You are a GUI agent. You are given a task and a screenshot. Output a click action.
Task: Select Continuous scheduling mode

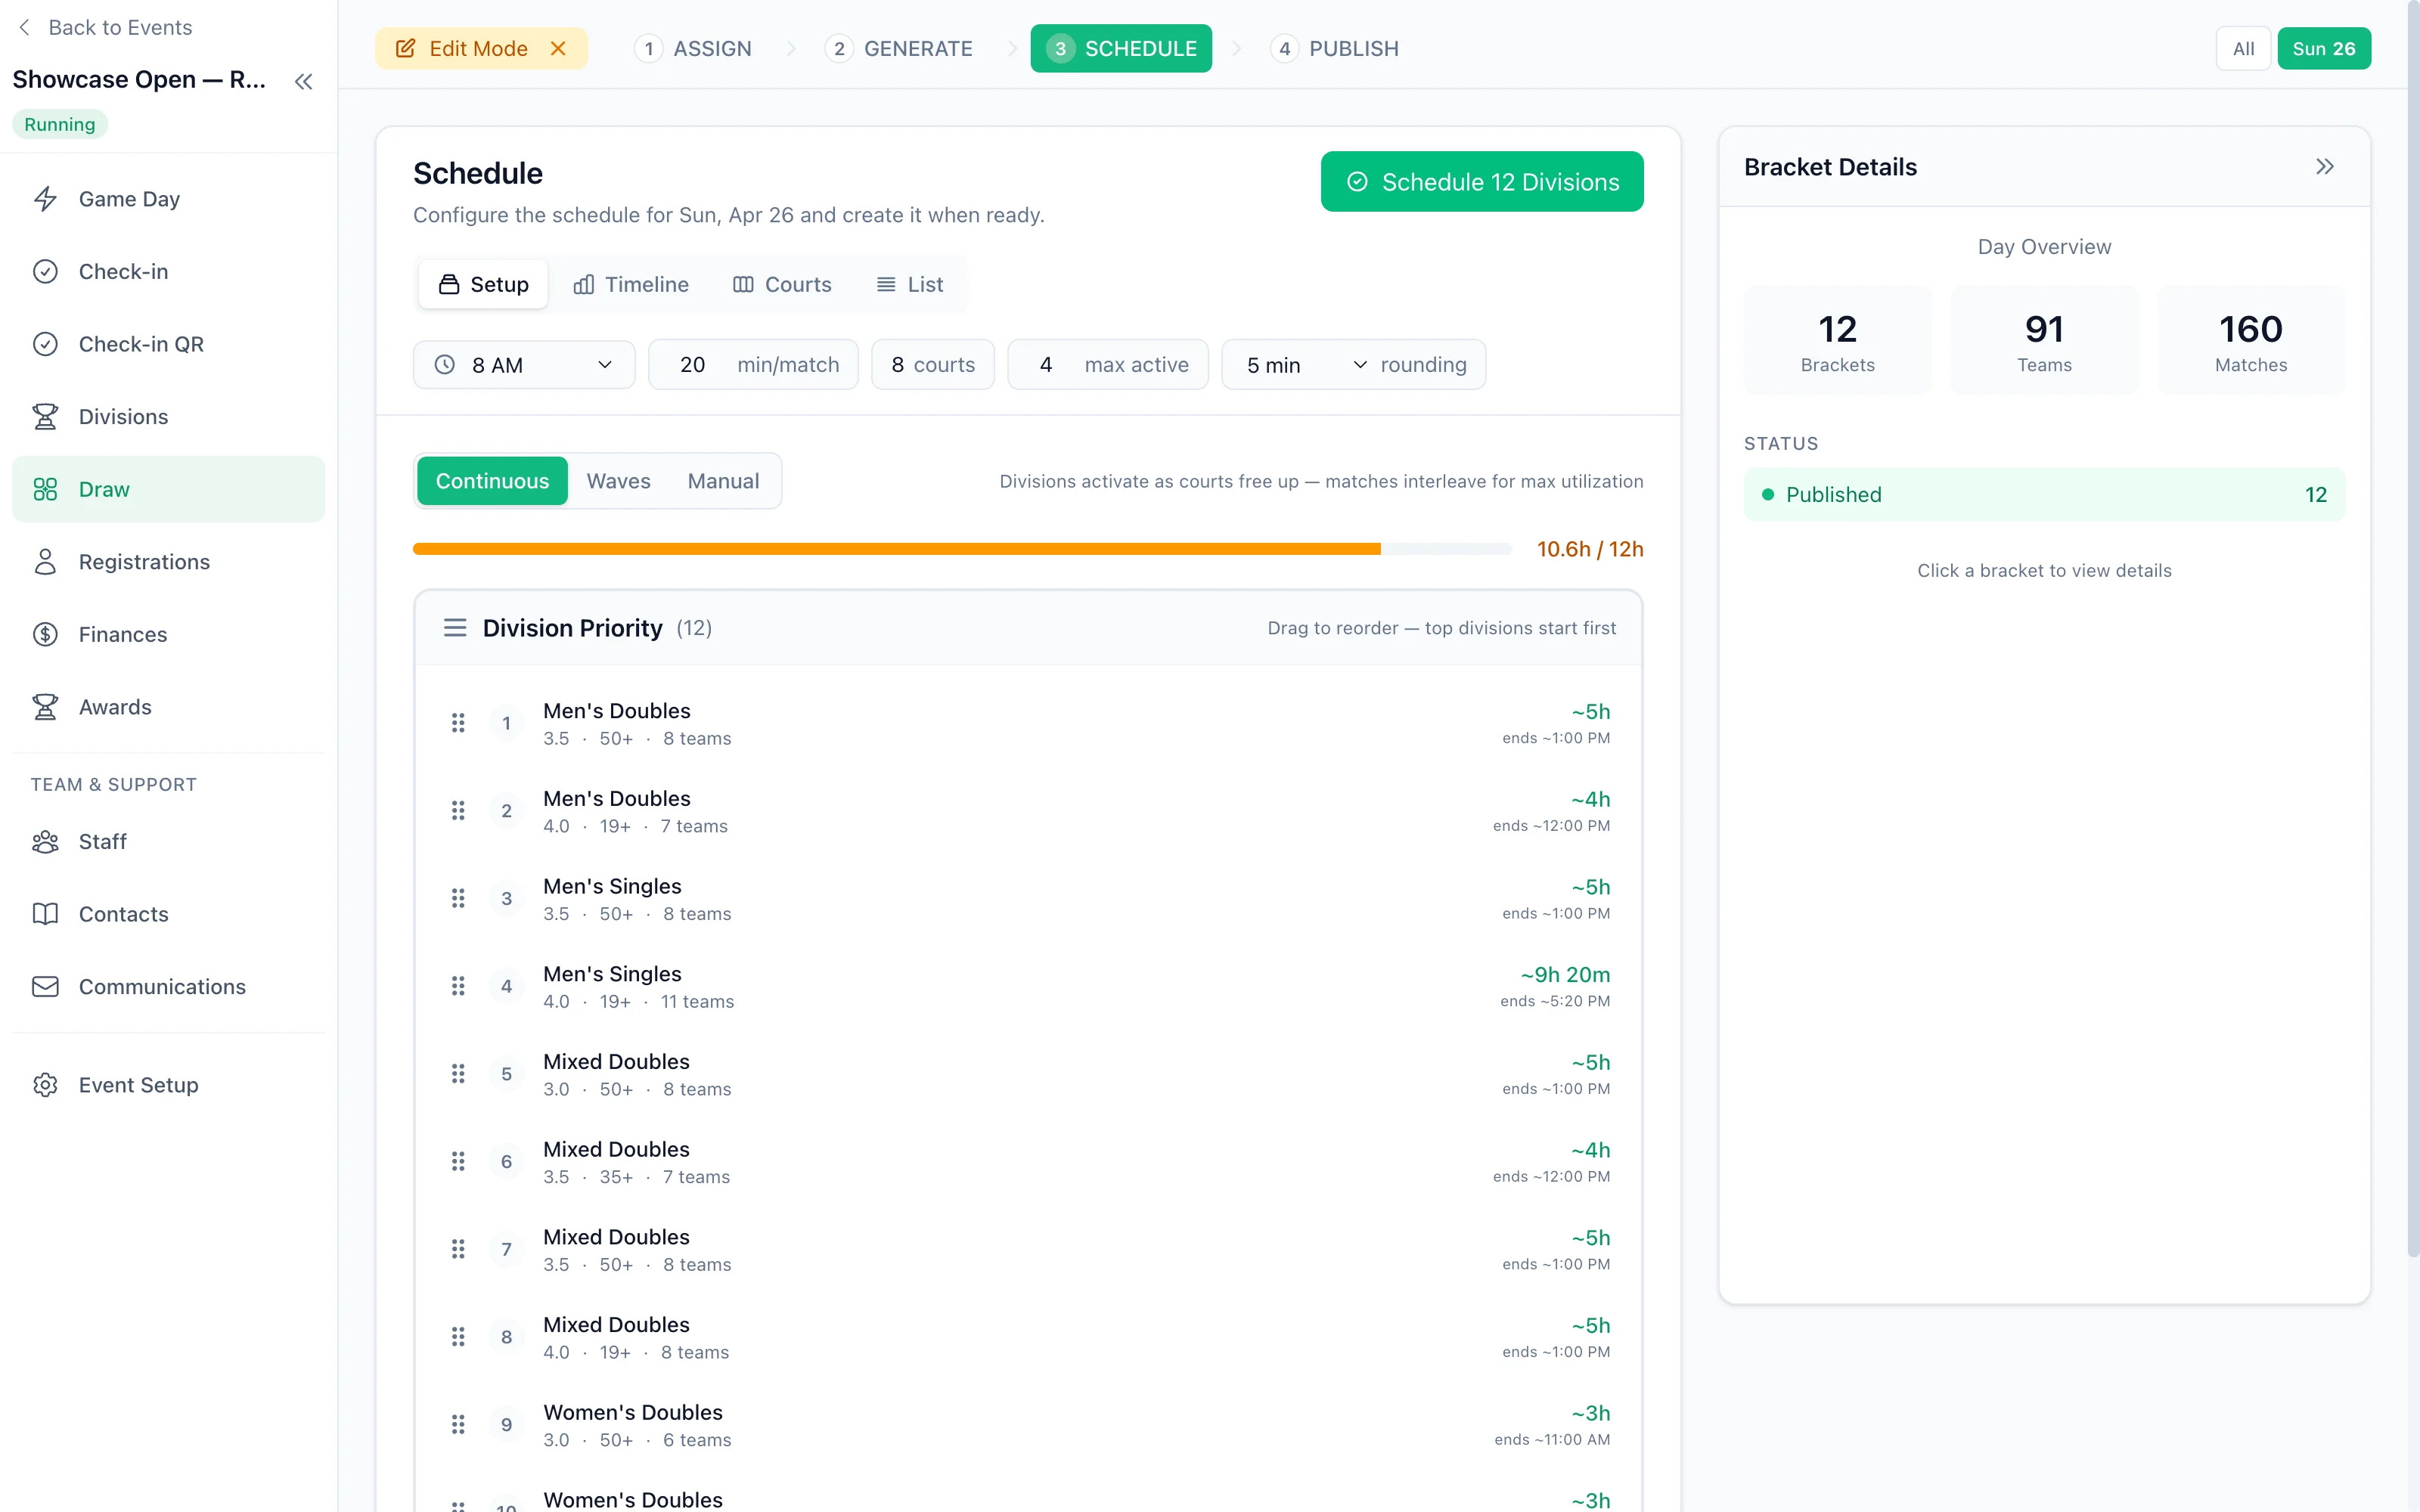(x=492, y=481)
